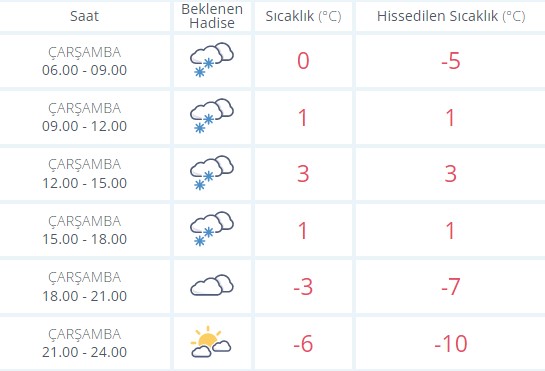Click the cloudy icon for 18.00 - 21.00
The width and height of the screenshot is (545, 371).
coord(212,285)
